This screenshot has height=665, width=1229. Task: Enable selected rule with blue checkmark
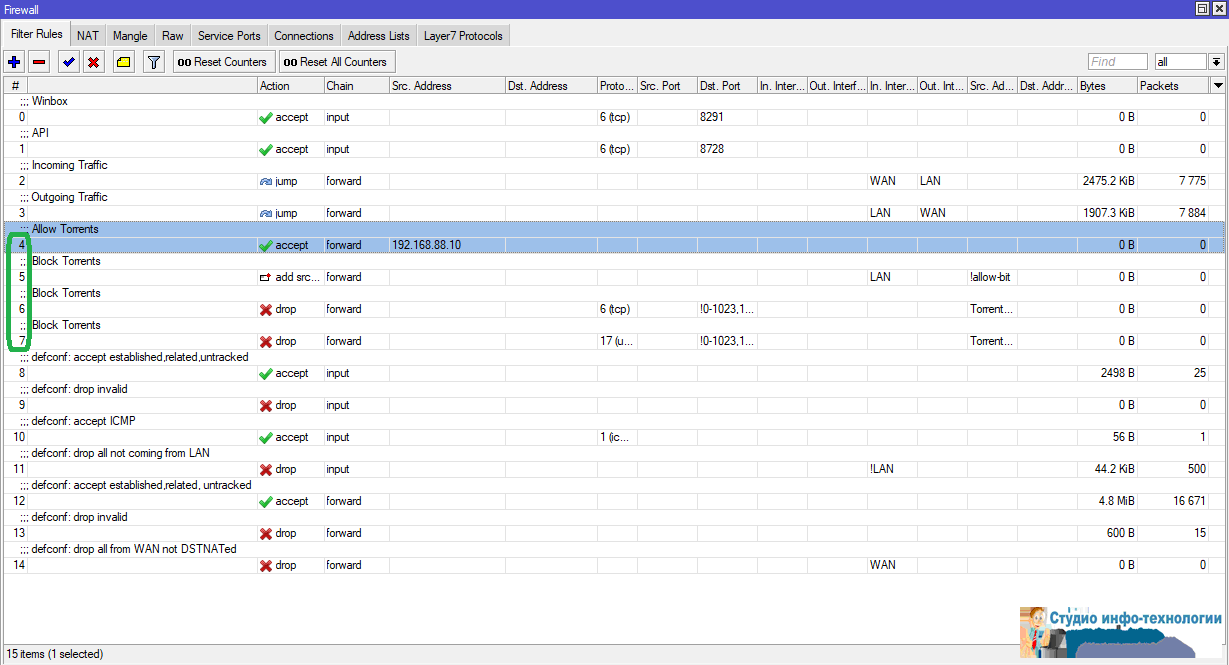tap(68, 62)
